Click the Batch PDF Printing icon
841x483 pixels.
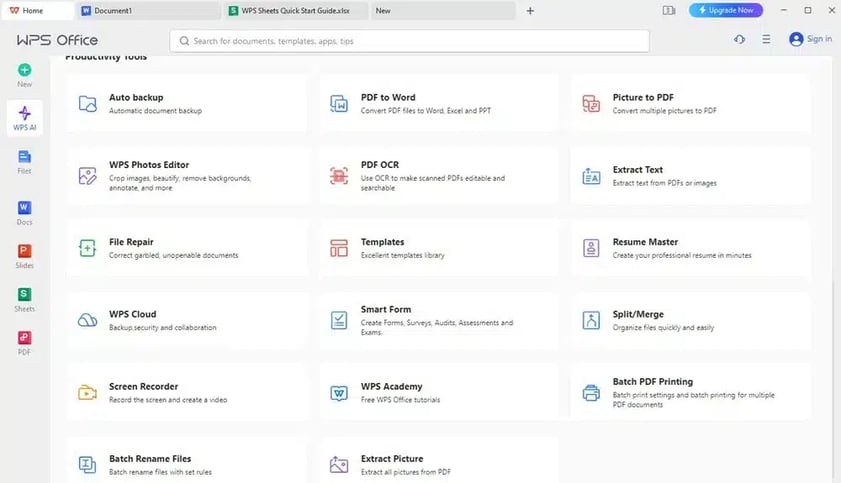pos(591,392)
